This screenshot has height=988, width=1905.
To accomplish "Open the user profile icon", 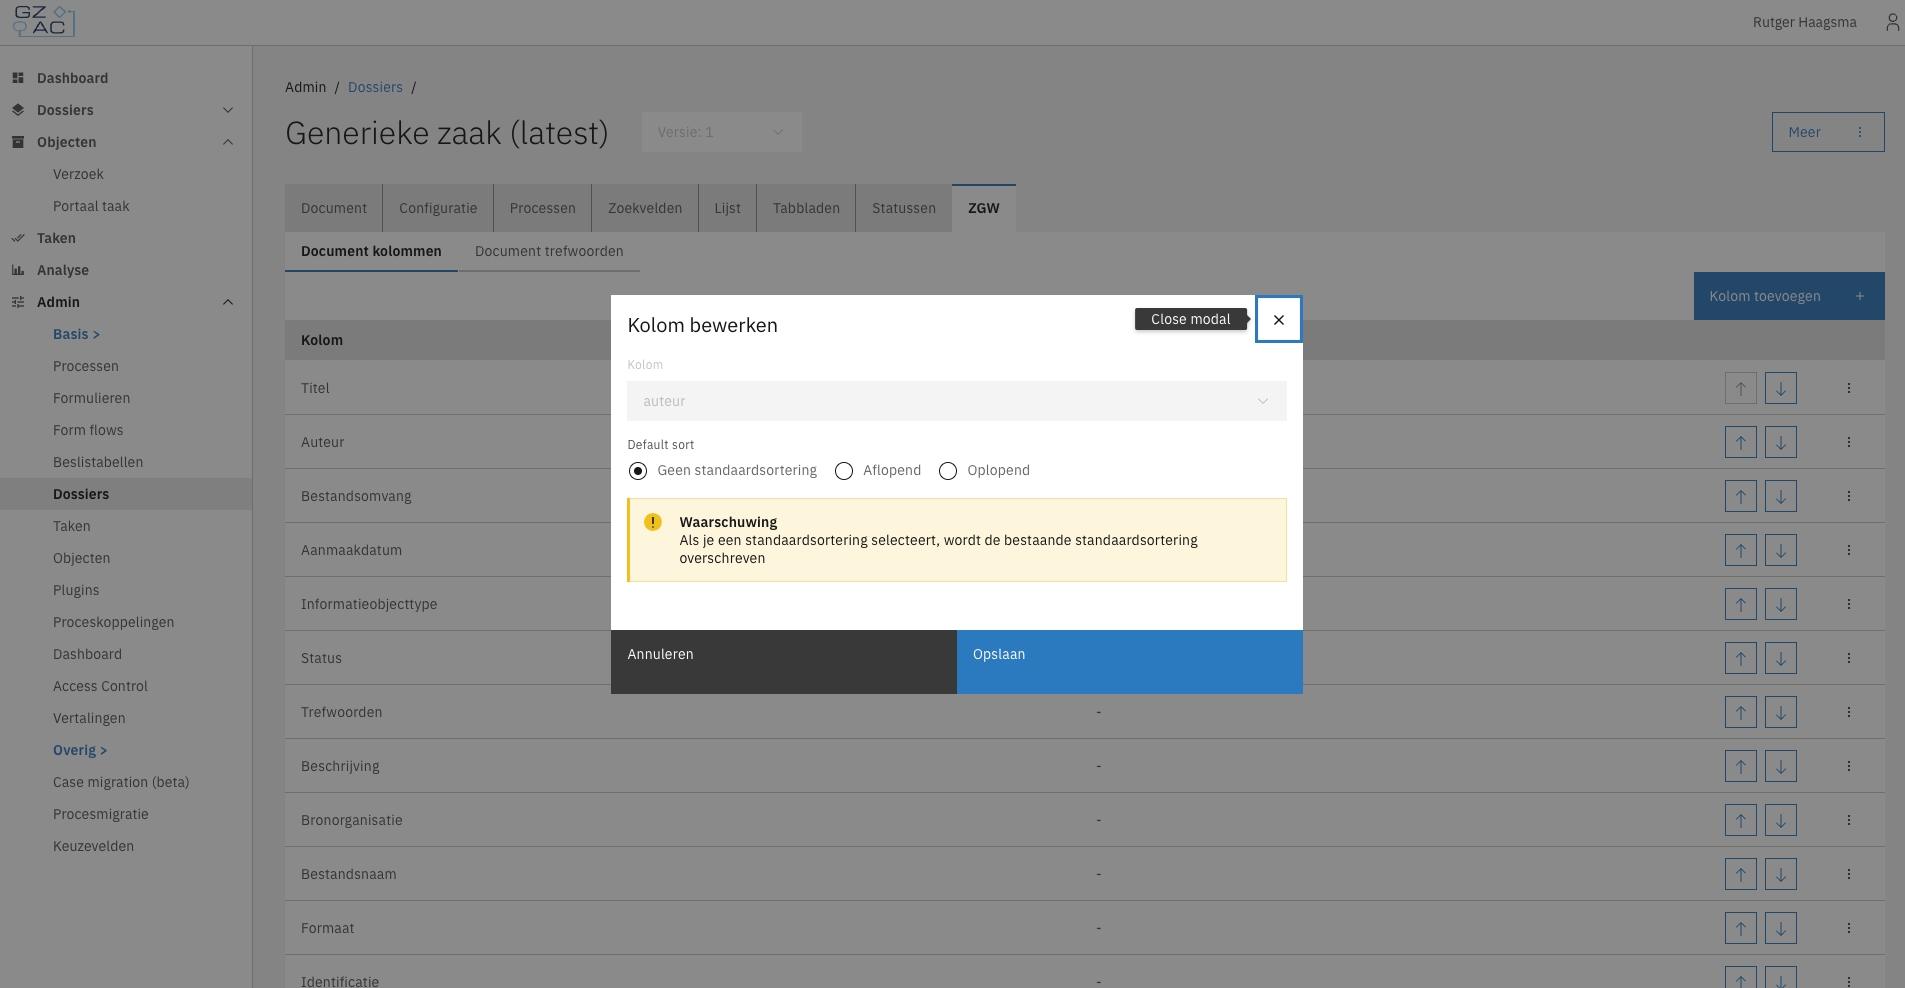I will 1891,22.
